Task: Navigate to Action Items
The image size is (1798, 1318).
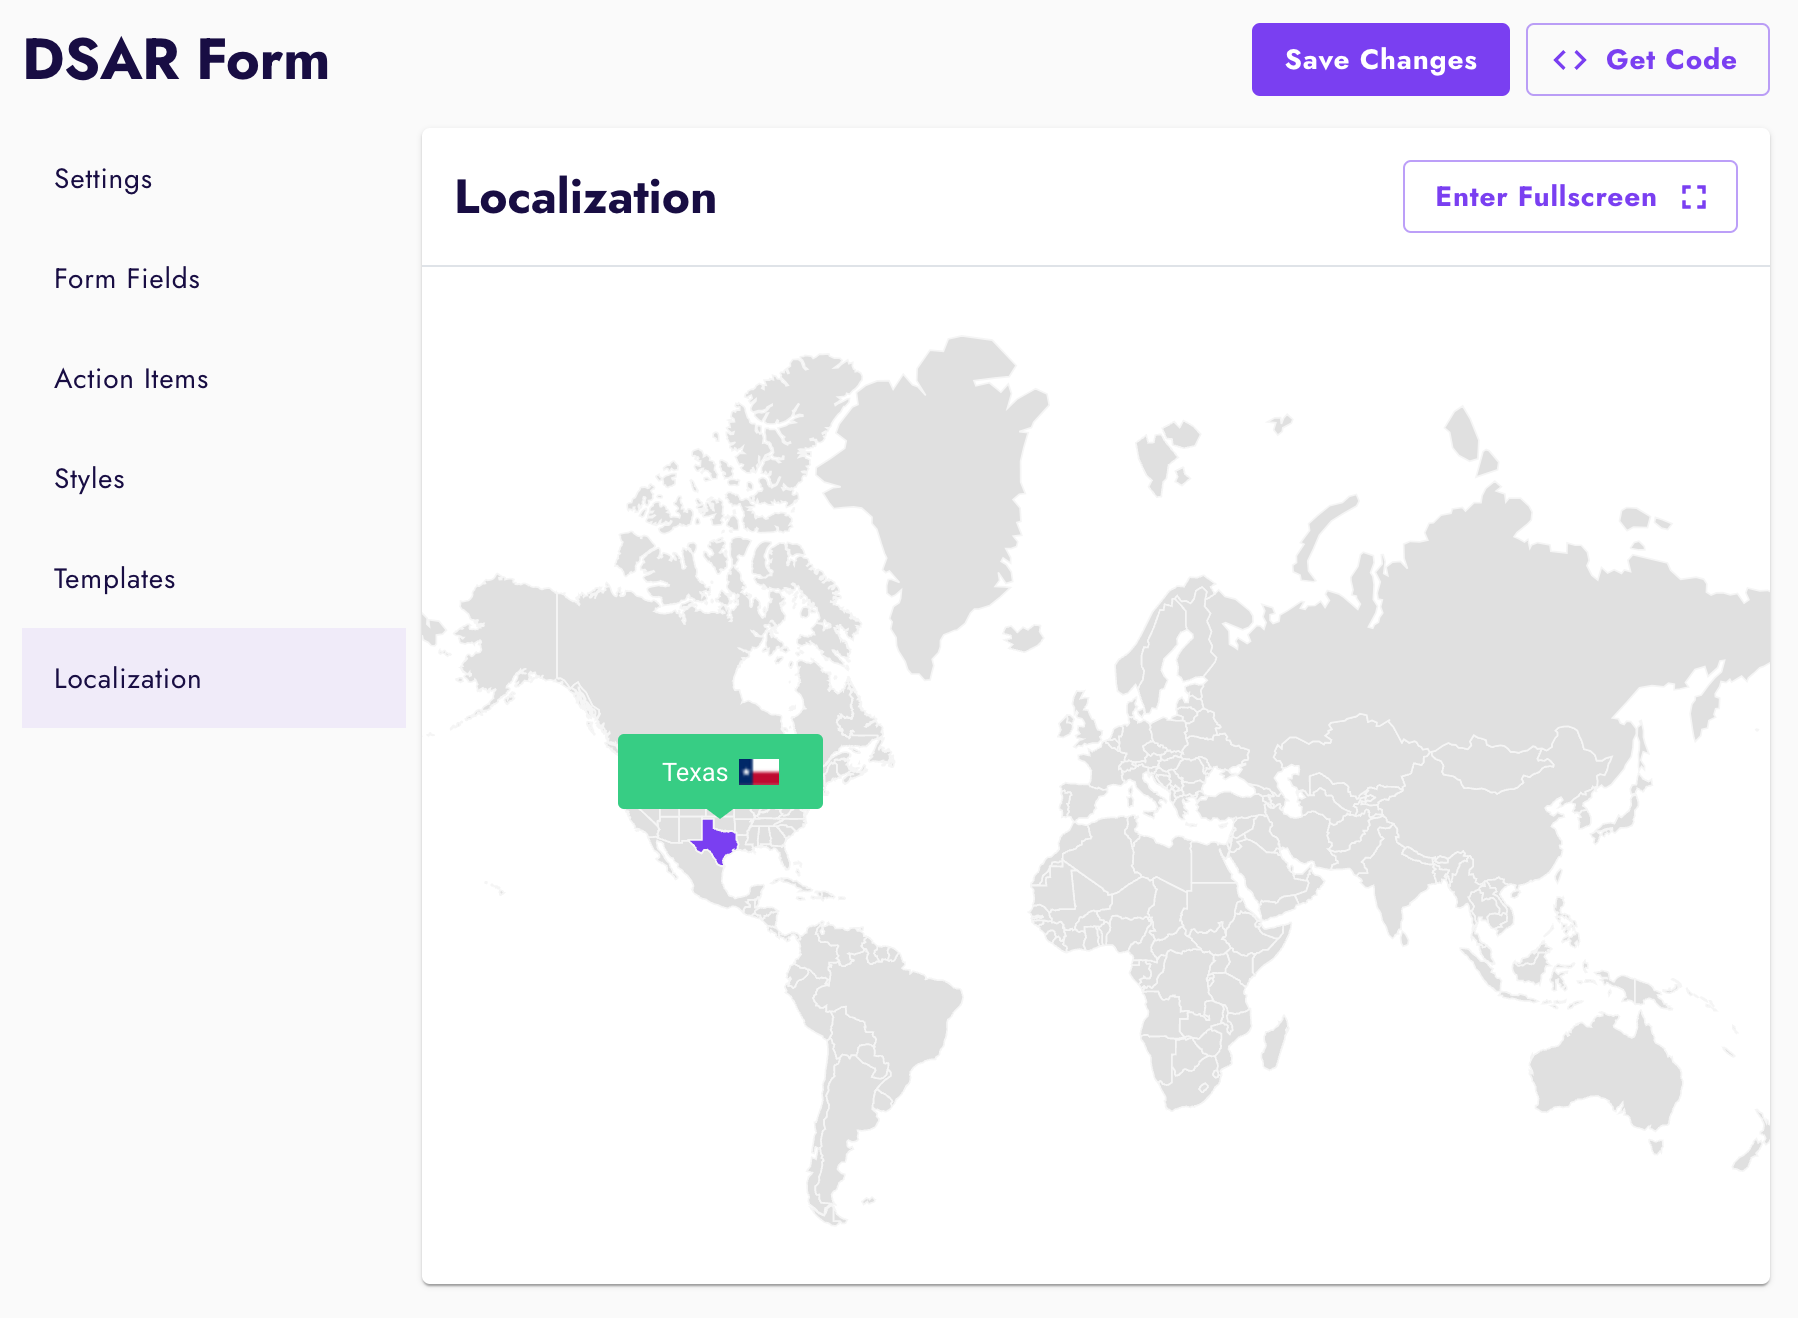Action: (131, 379)
